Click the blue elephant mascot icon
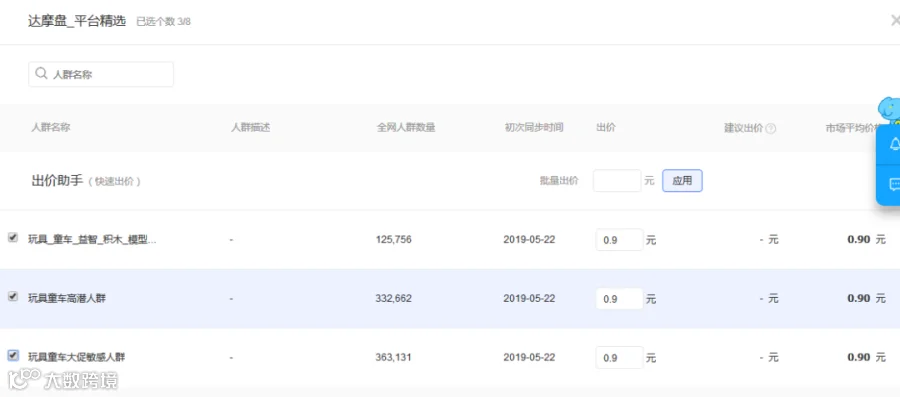 click(889, 110)
